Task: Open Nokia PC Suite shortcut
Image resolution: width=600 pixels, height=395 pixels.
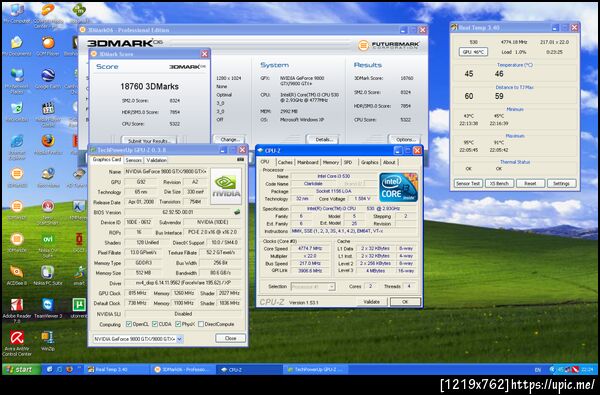Action: pyautogui.click(x=48, y=276)
